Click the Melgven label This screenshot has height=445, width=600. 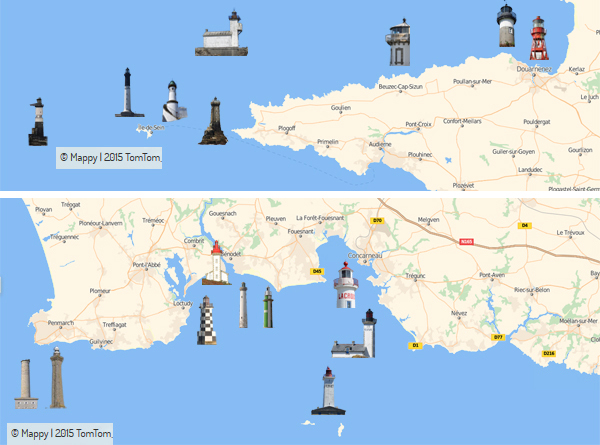tap(429, 220)
